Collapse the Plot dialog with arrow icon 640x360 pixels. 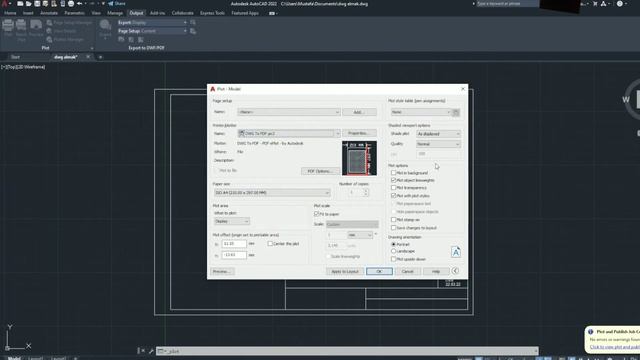(456, 271)
